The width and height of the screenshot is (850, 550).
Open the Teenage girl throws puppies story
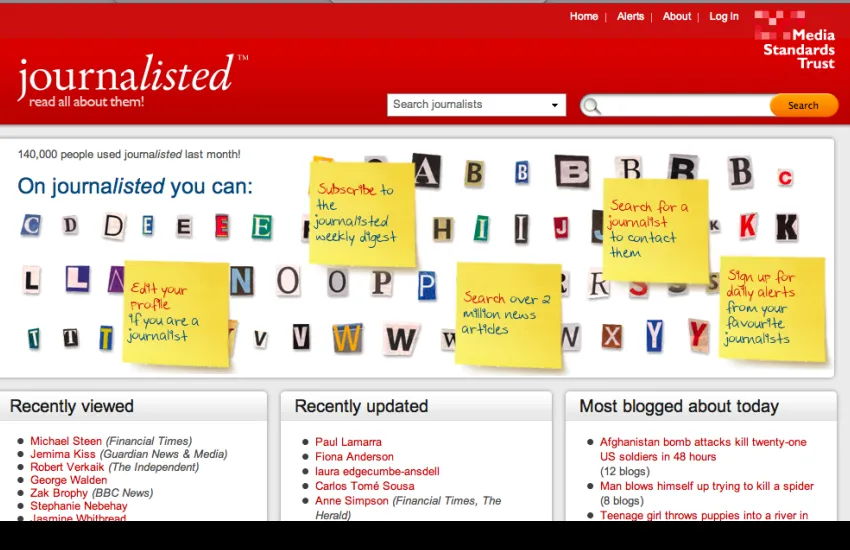click(704, 515)
